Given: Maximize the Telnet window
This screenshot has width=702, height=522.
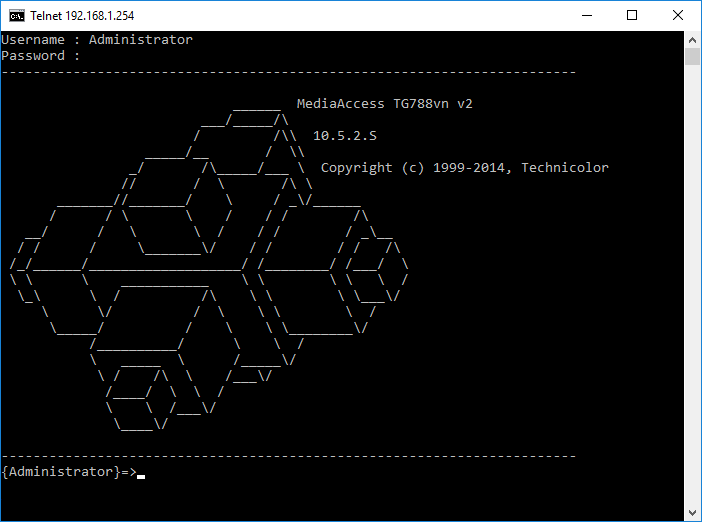Looking at the screenshot, I should 632,15.
